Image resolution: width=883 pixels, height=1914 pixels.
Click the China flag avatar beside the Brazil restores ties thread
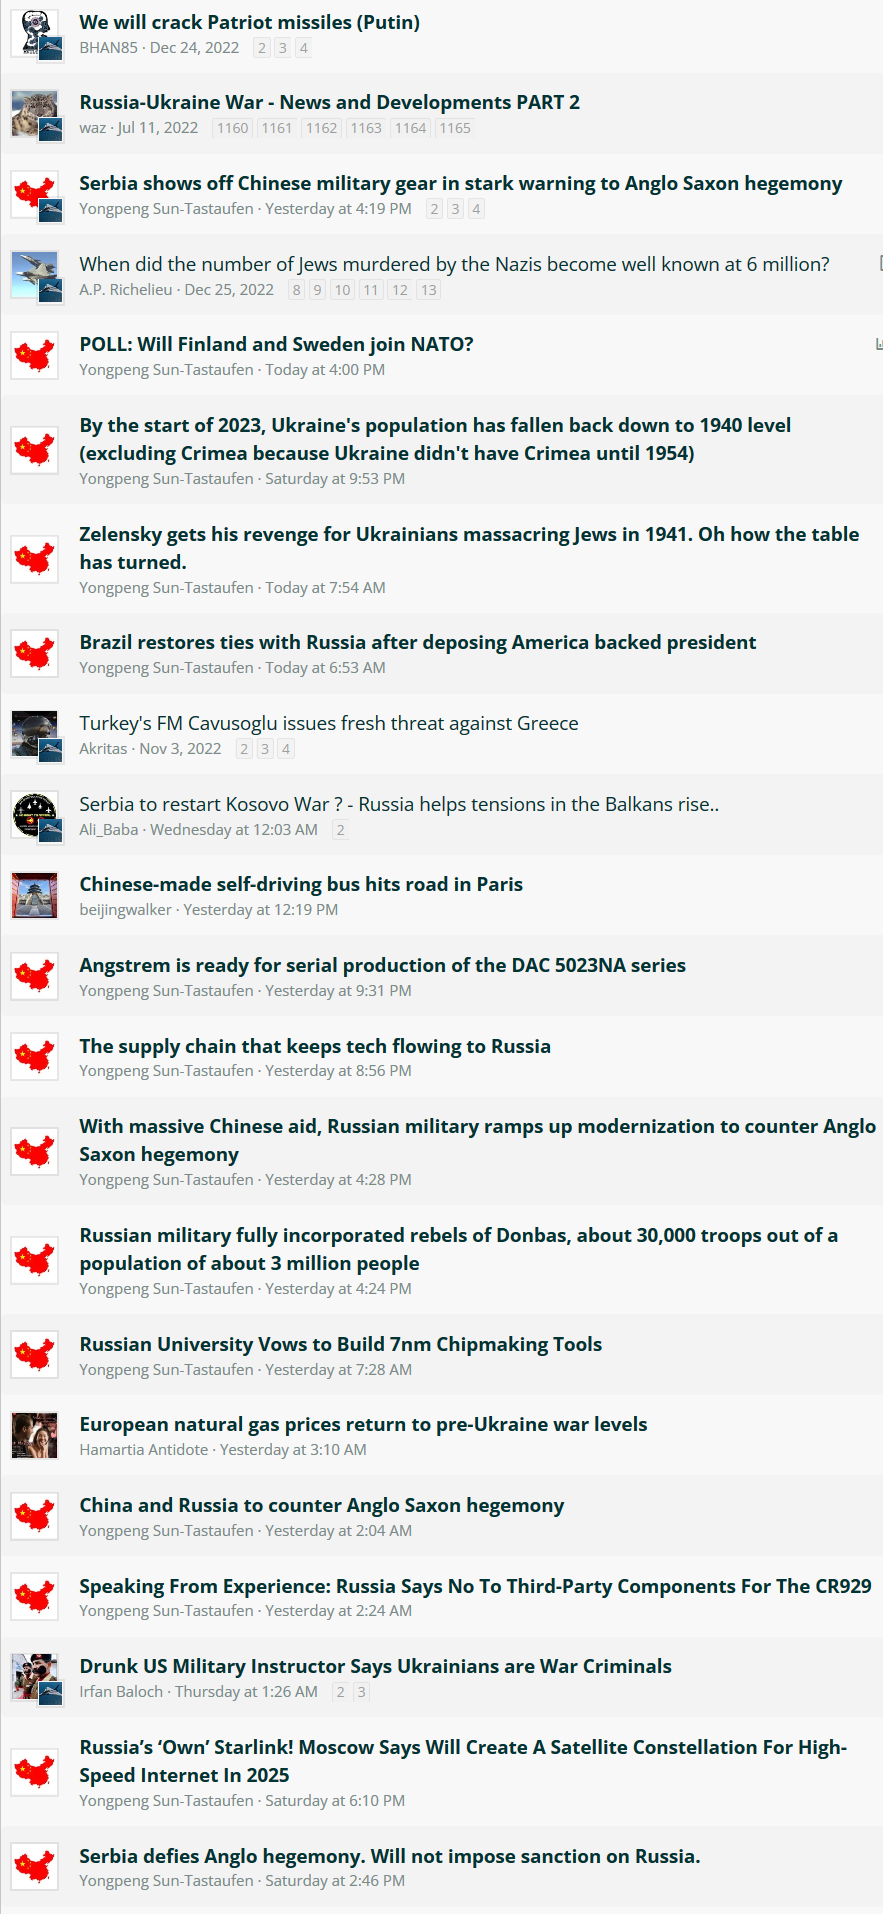35,654
